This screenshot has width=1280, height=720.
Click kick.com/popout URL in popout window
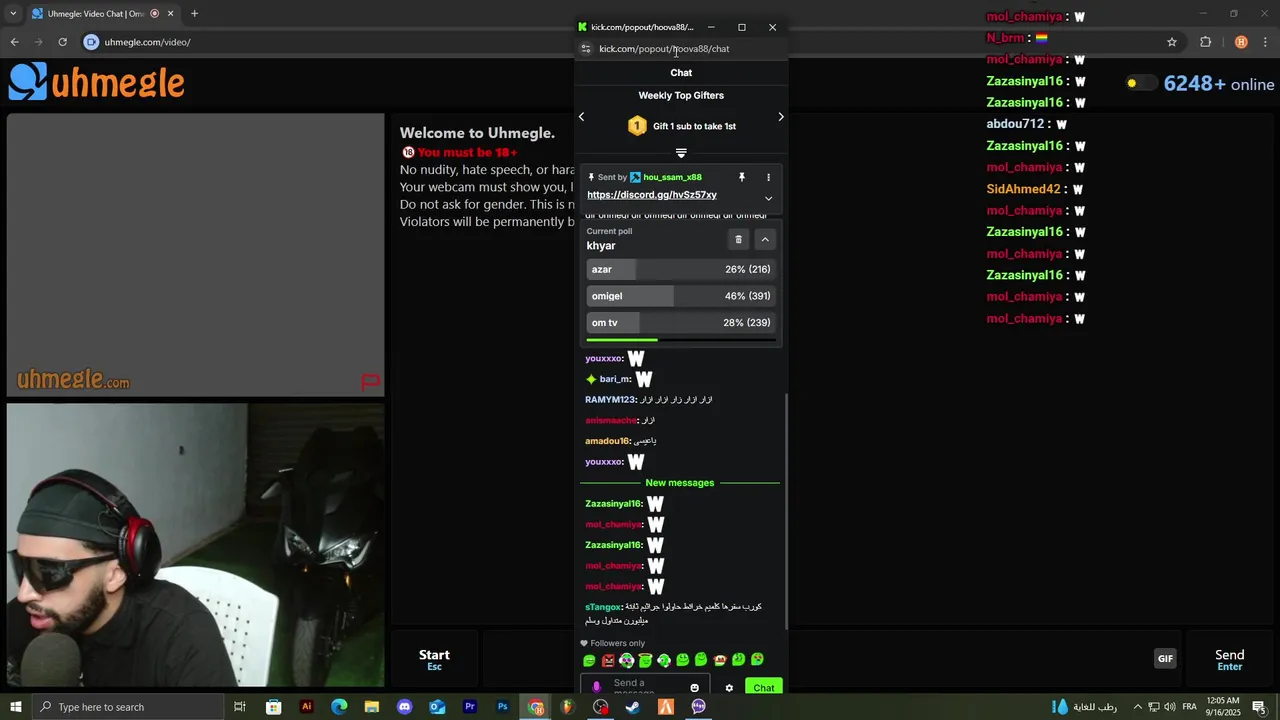tap(664, 49)
